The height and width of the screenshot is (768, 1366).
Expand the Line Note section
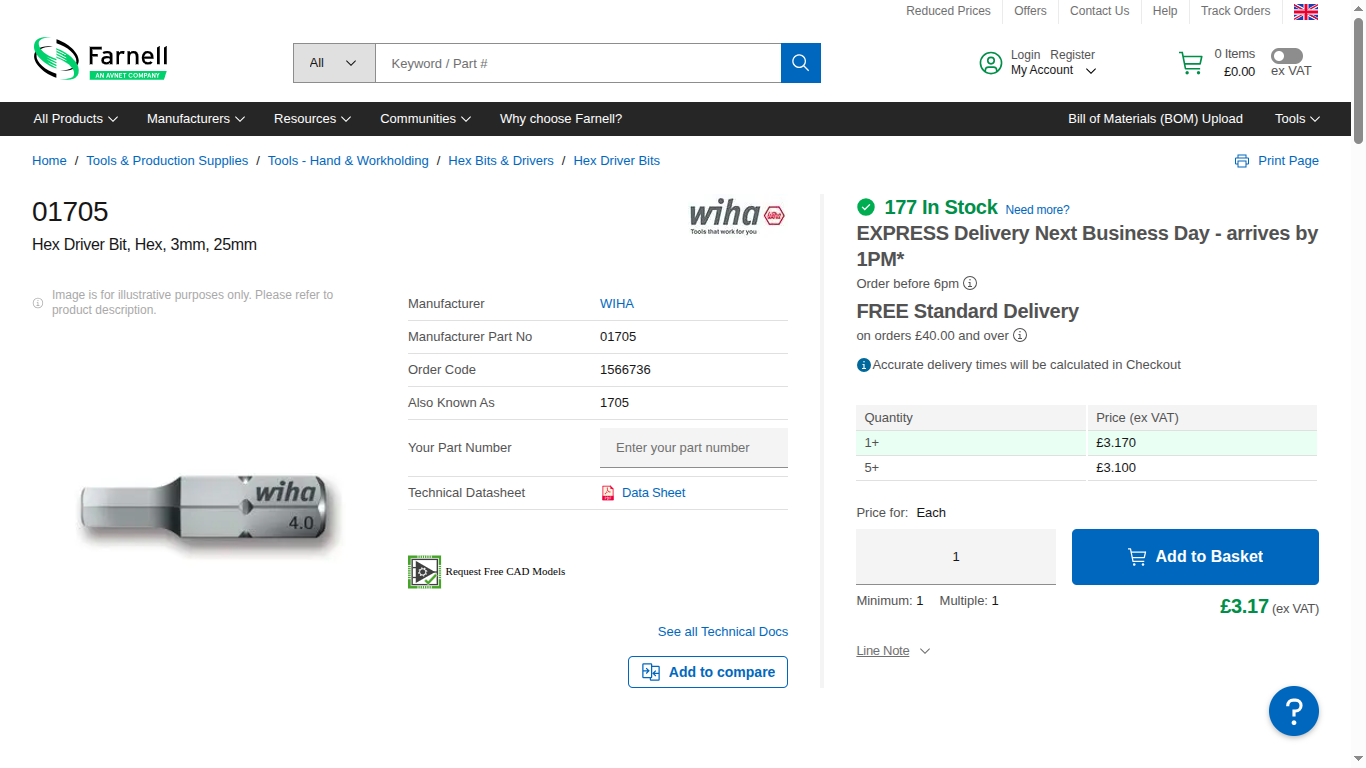(x=893, y=651)
